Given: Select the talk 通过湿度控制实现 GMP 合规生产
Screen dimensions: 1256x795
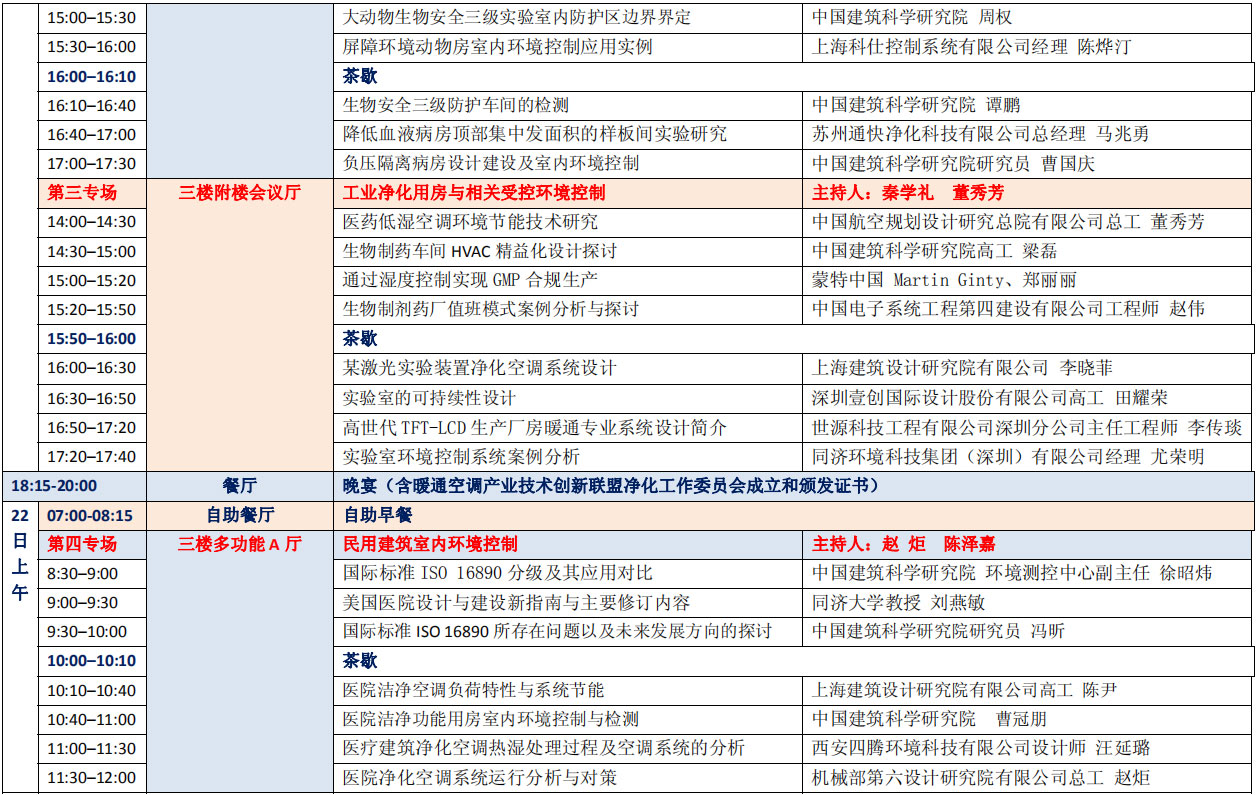Looking at the screenshot, I should click(x=470, y=280).
